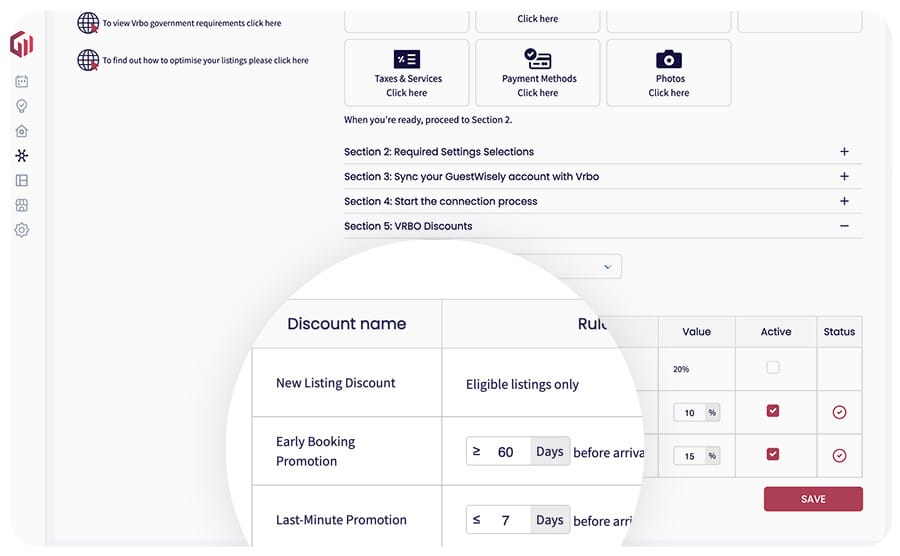Open the house icon in the sidebar
This screenshot has width=900, height=556.
22,131
